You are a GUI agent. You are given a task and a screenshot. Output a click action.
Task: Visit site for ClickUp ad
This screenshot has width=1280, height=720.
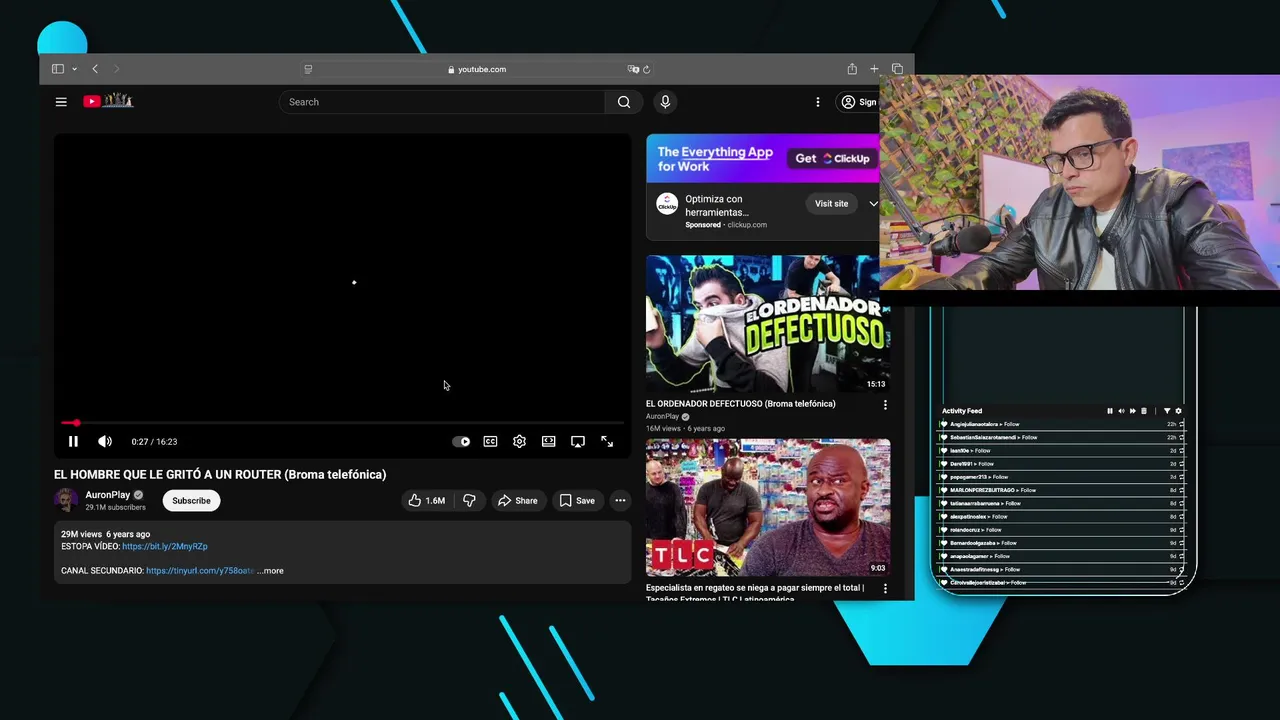coord(831,204)
